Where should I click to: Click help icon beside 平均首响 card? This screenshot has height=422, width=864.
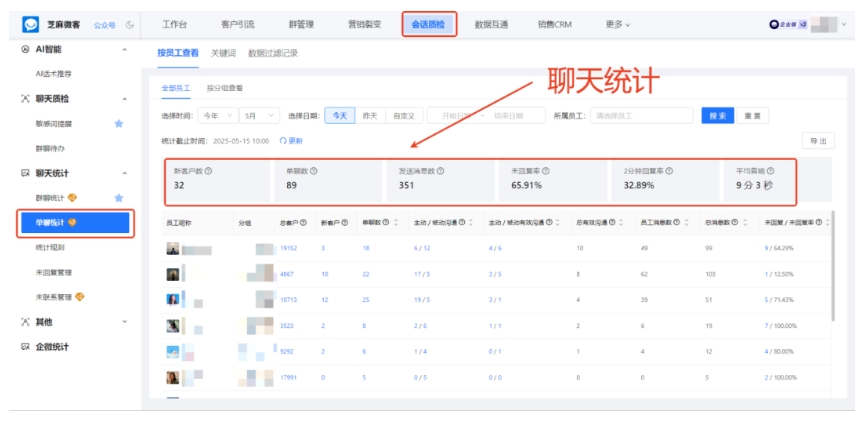click(770, 171)
